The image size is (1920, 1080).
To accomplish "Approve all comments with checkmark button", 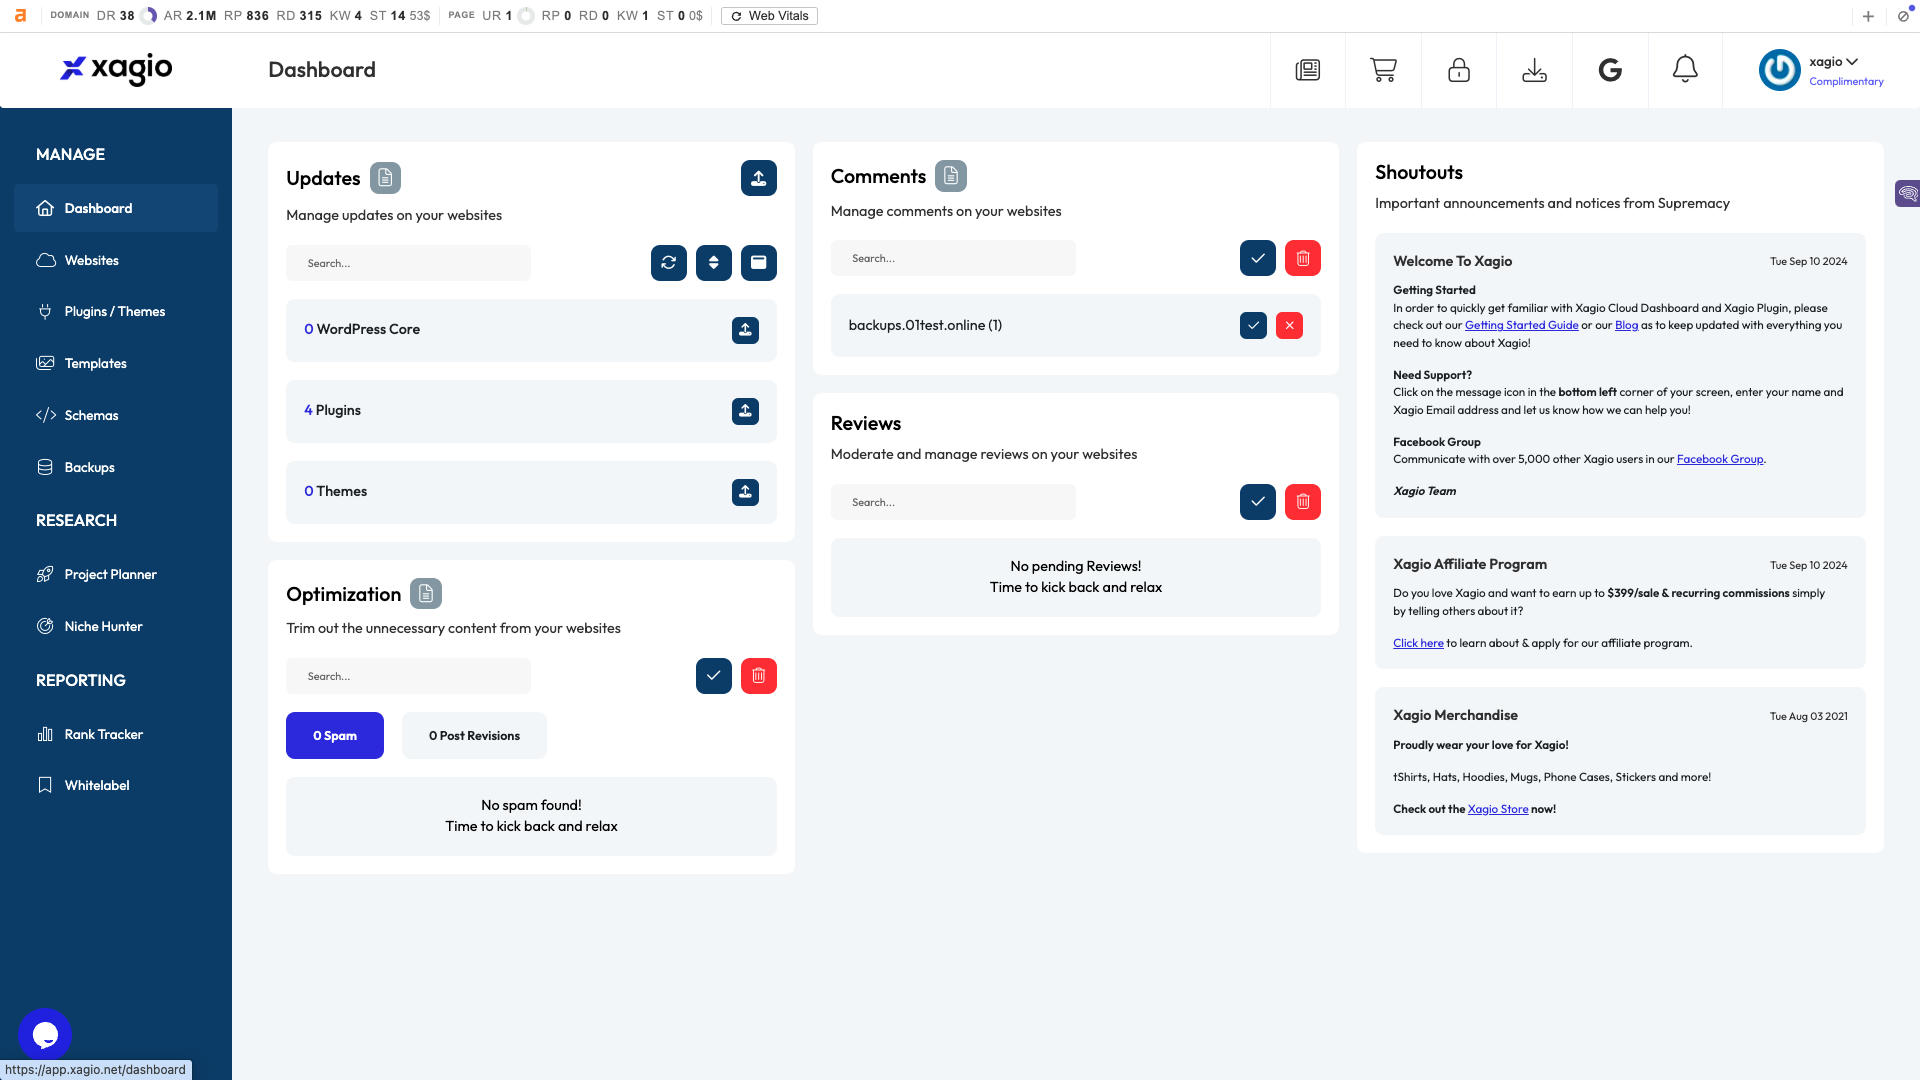I will [1258, 258].
